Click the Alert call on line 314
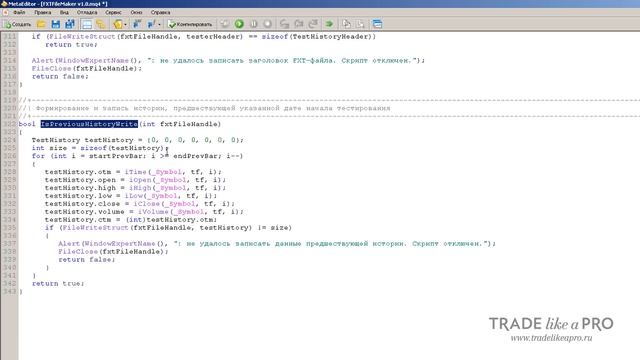 (42, 60)
